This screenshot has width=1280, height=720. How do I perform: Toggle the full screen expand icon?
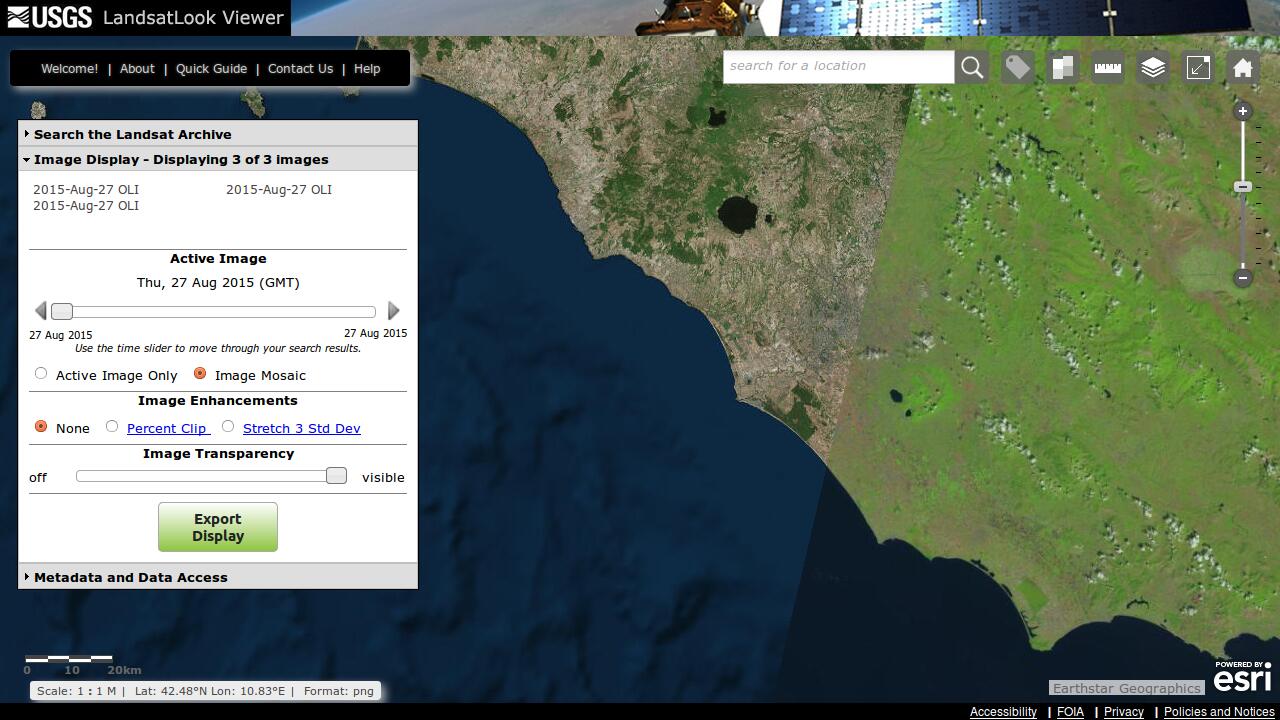click(1198, 67)
